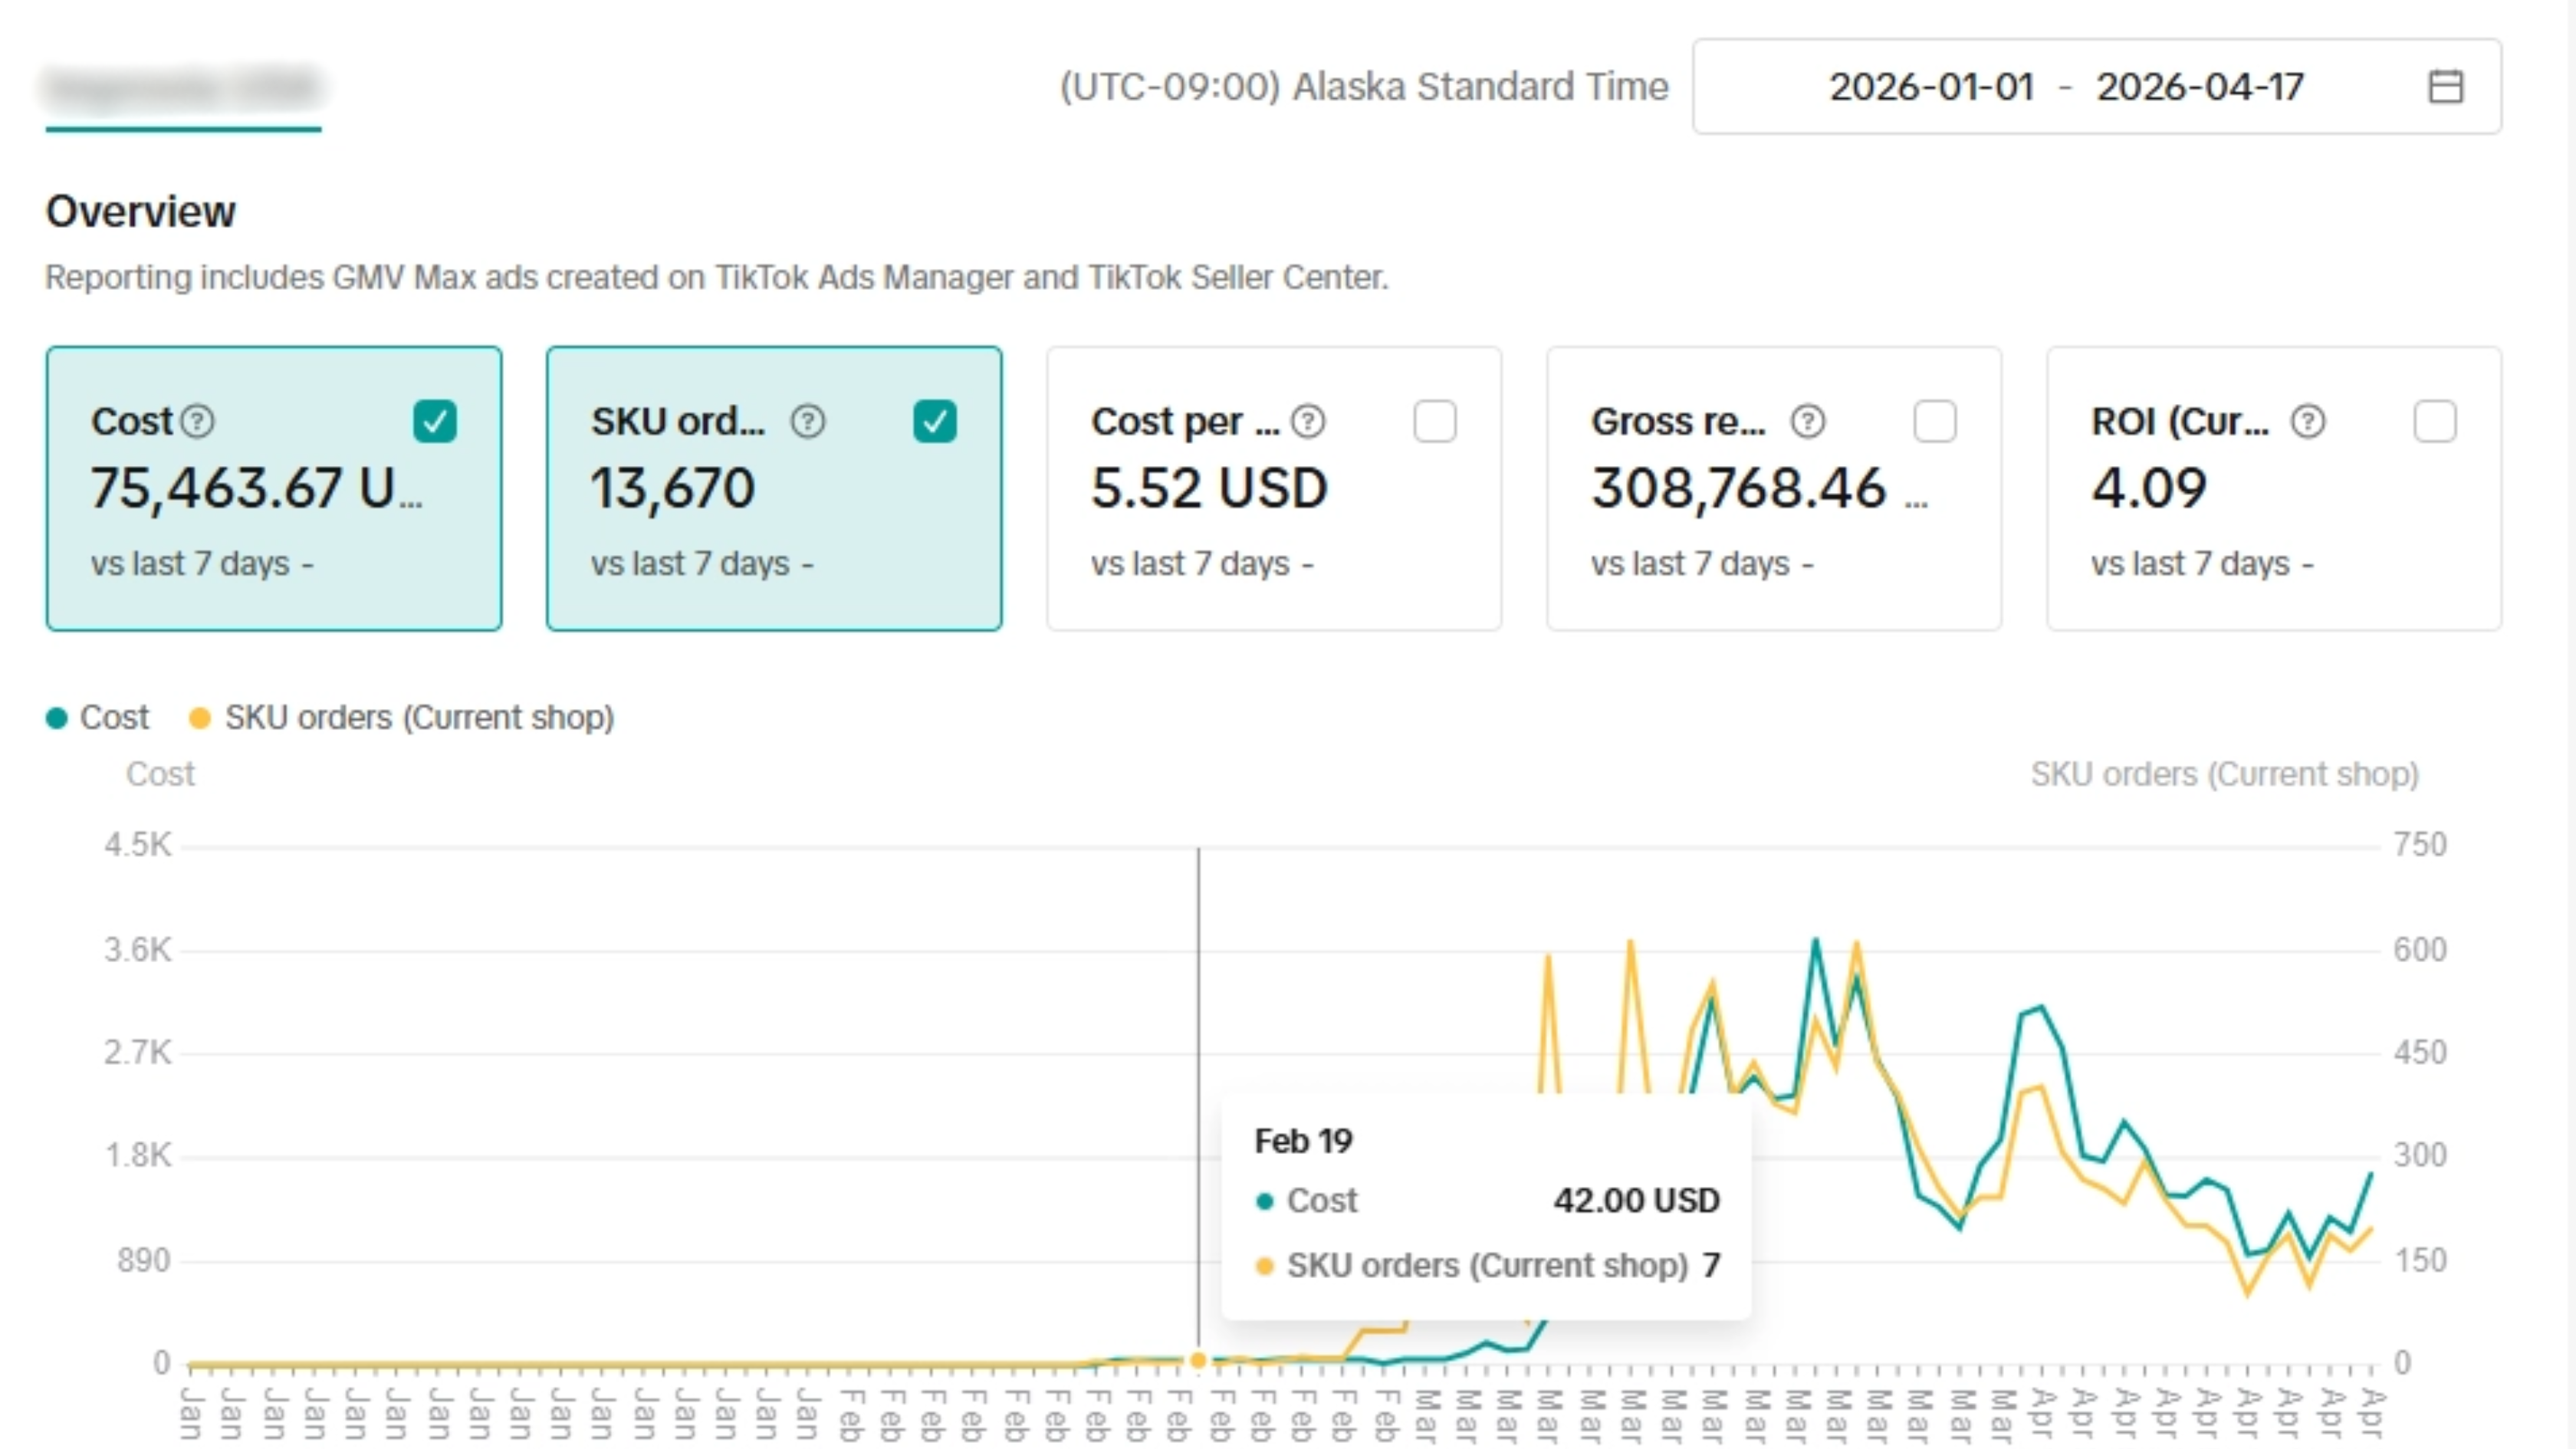Click the Alaska Standard Time timezone label
This screenshot has height=1449, width=2576.
tap(1364, 87)
